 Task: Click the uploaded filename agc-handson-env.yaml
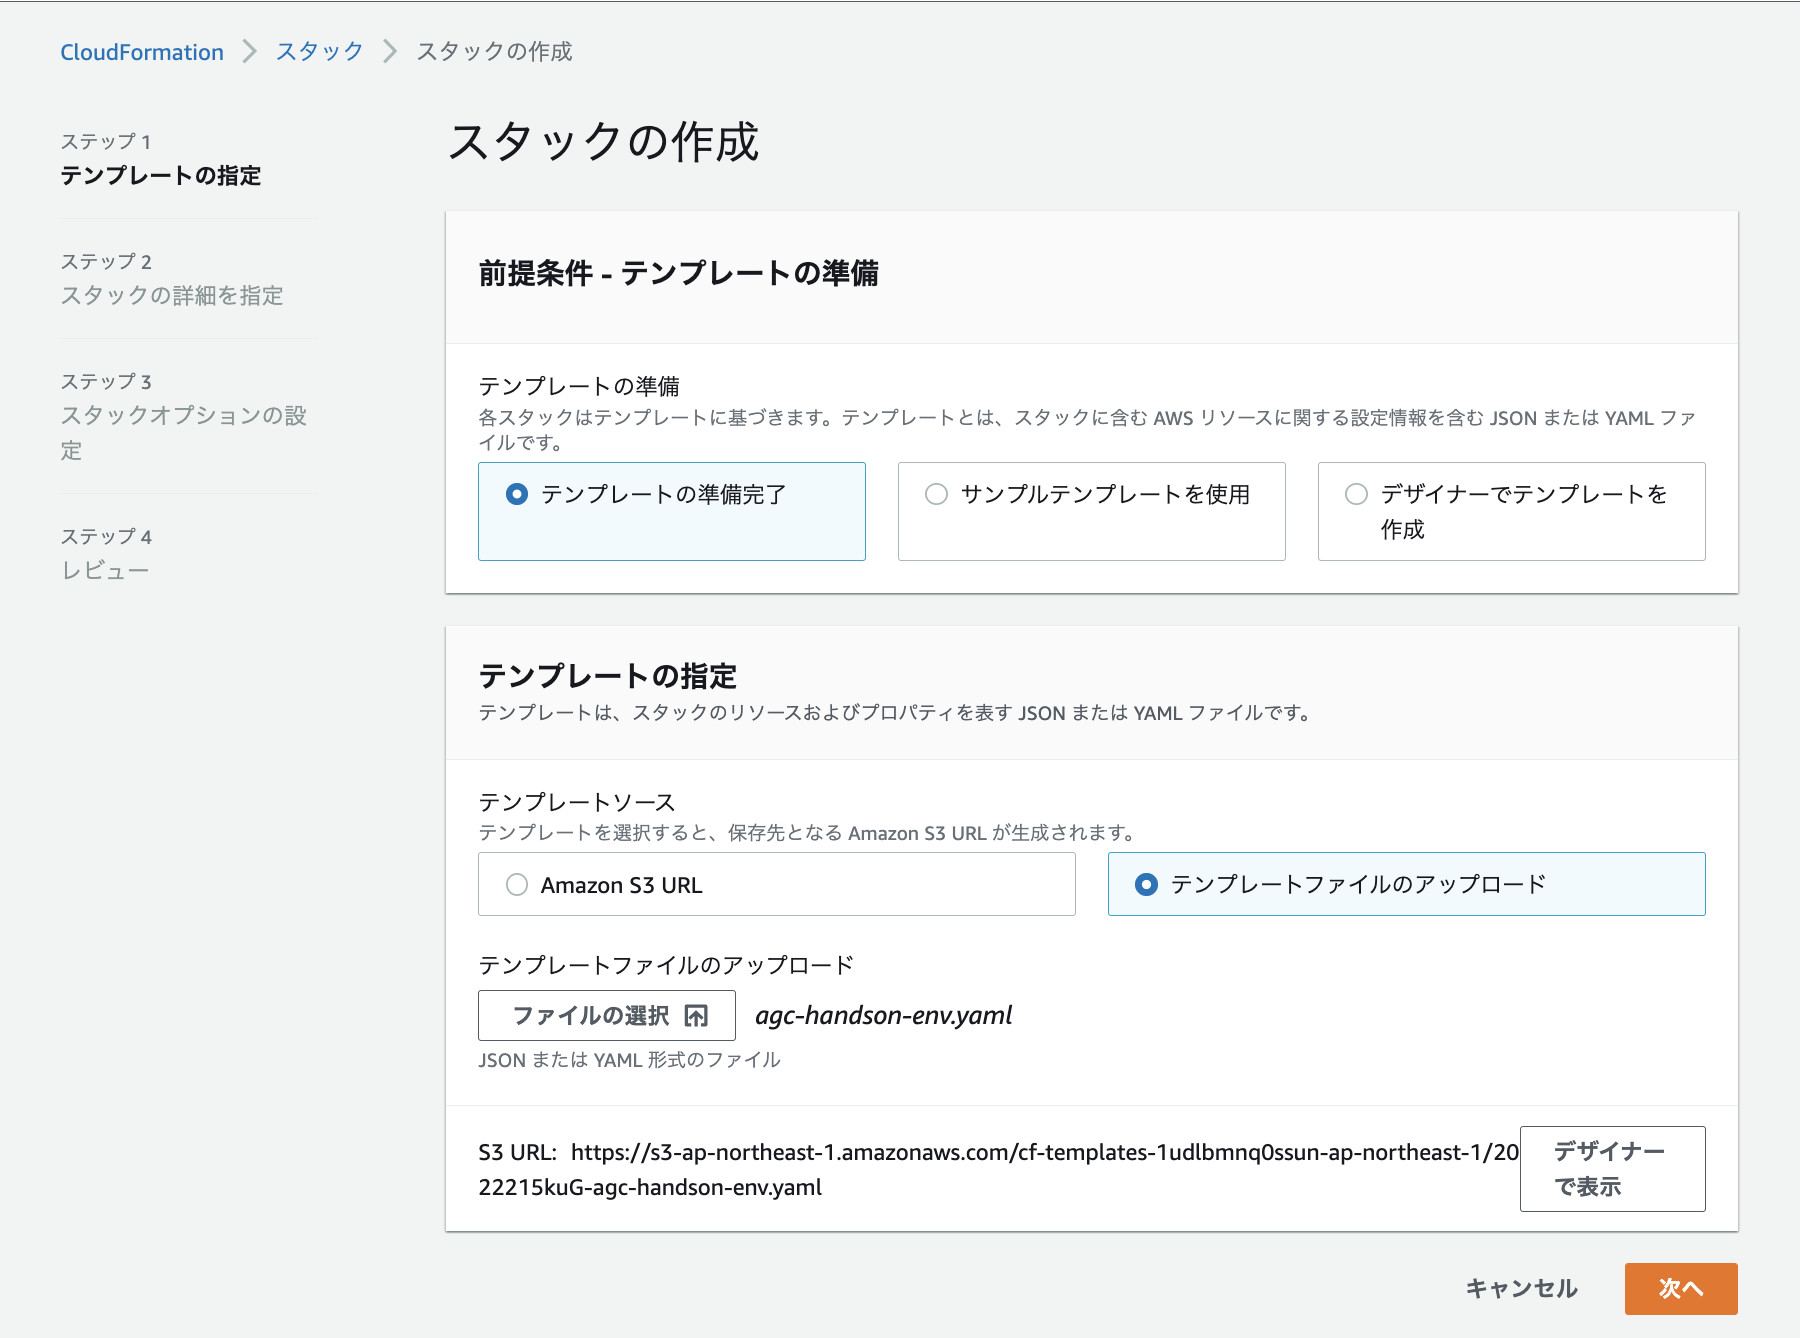[884, 1016]
